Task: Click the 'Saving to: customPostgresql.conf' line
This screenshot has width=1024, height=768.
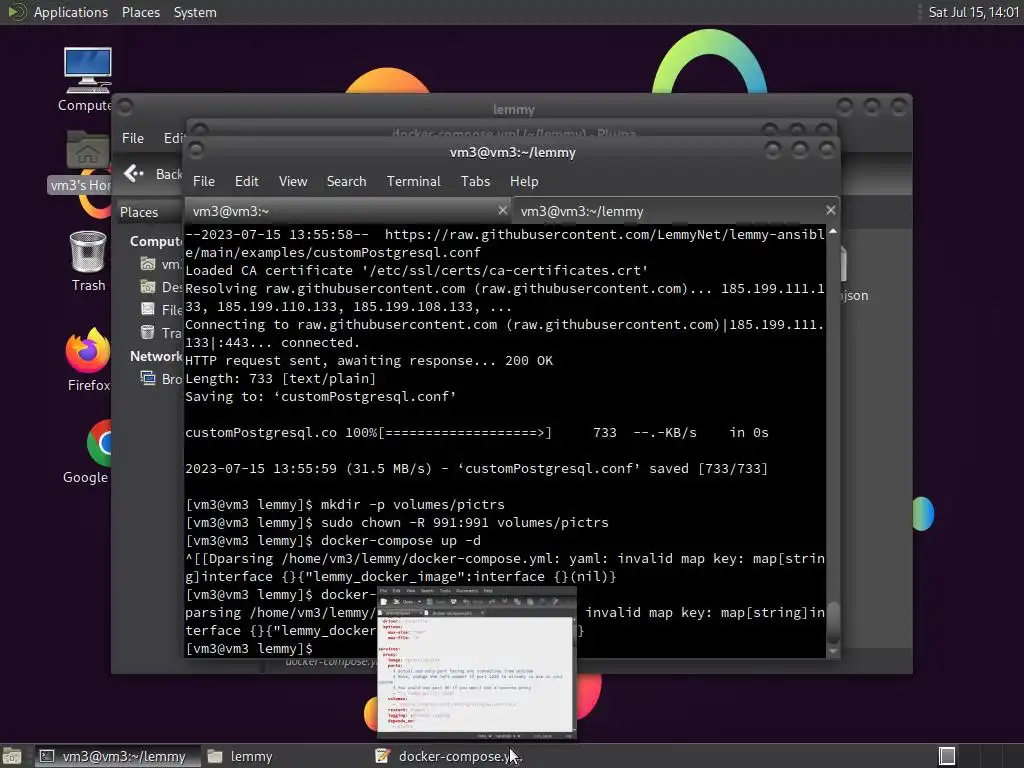Action: [321, 396]
